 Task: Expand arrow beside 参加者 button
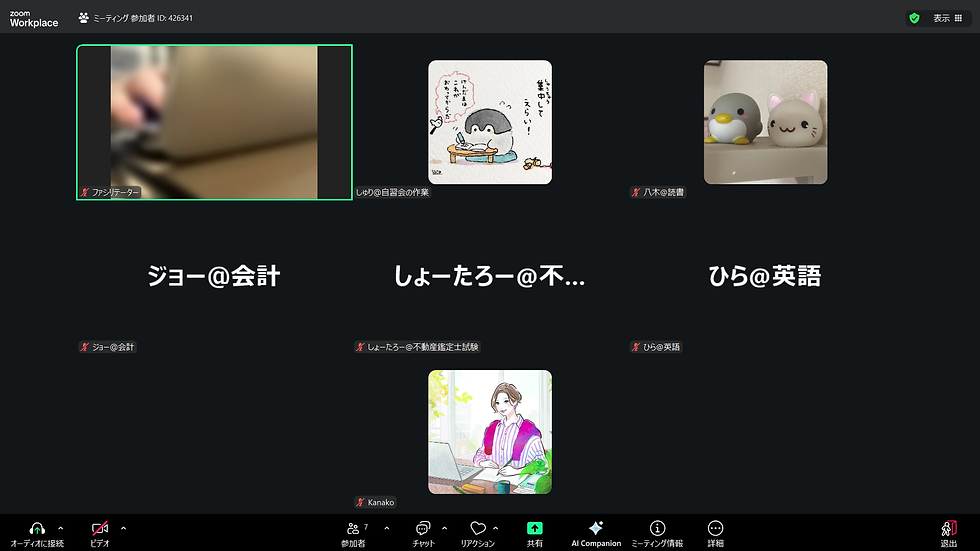387,529
